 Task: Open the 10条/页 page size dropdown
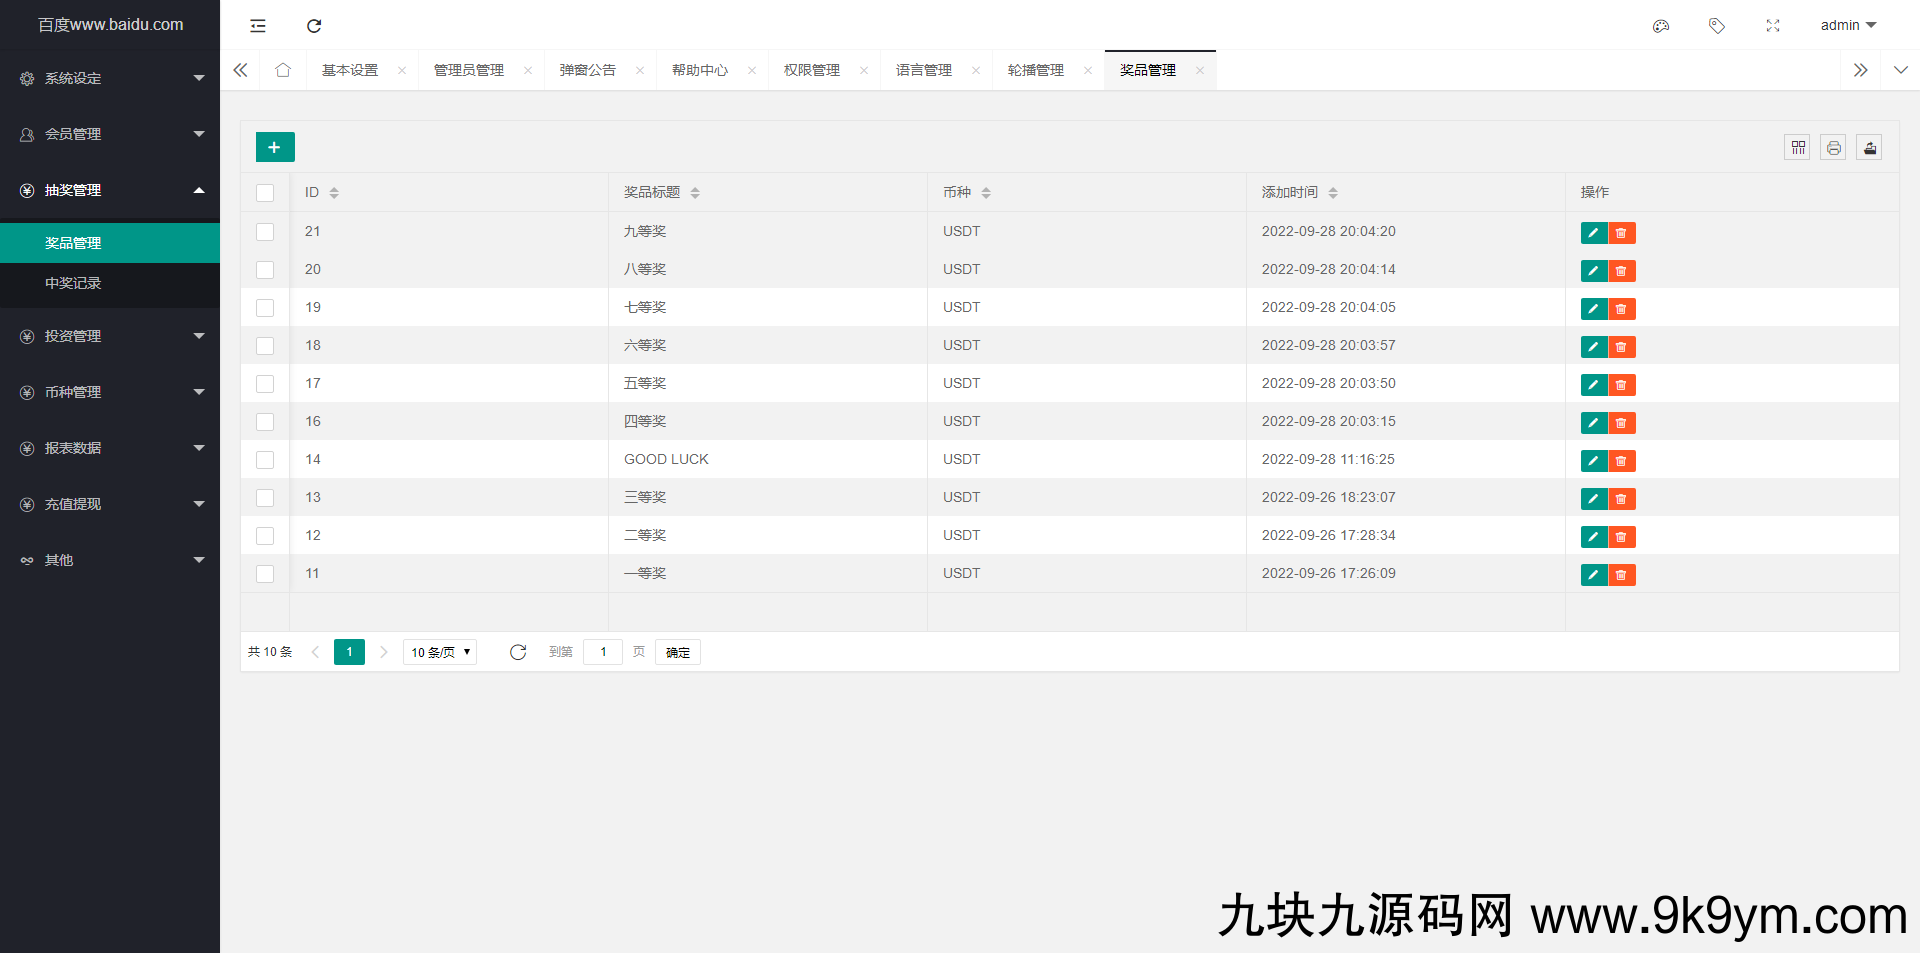coord(439,651)
